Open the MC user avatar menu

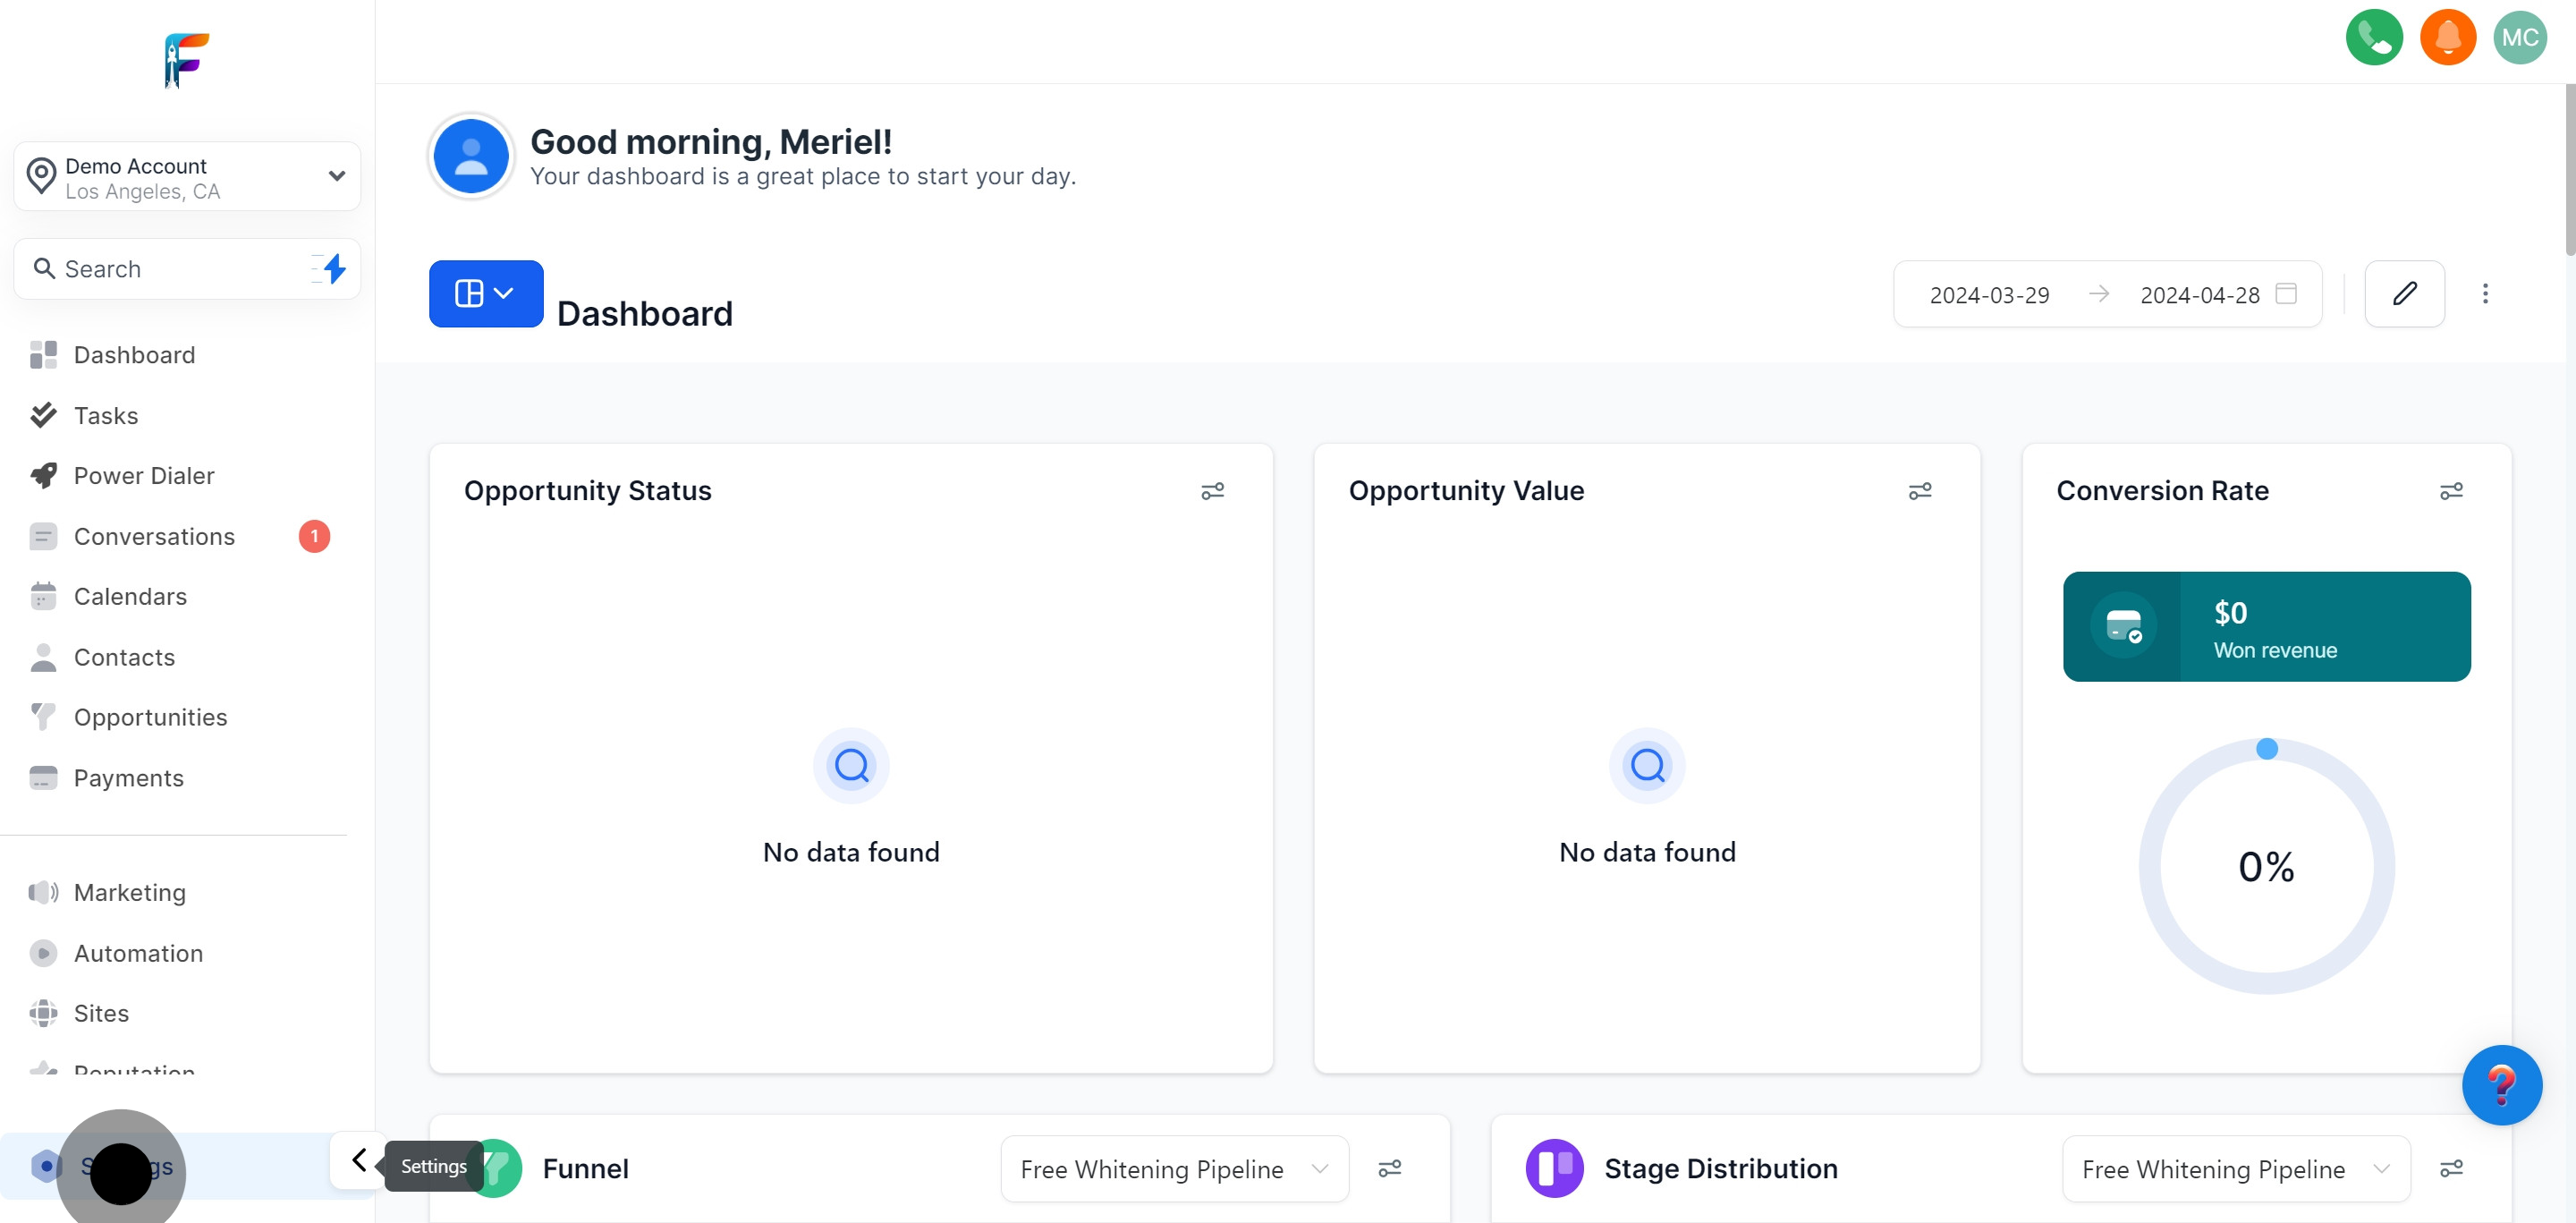(2519, 37)
